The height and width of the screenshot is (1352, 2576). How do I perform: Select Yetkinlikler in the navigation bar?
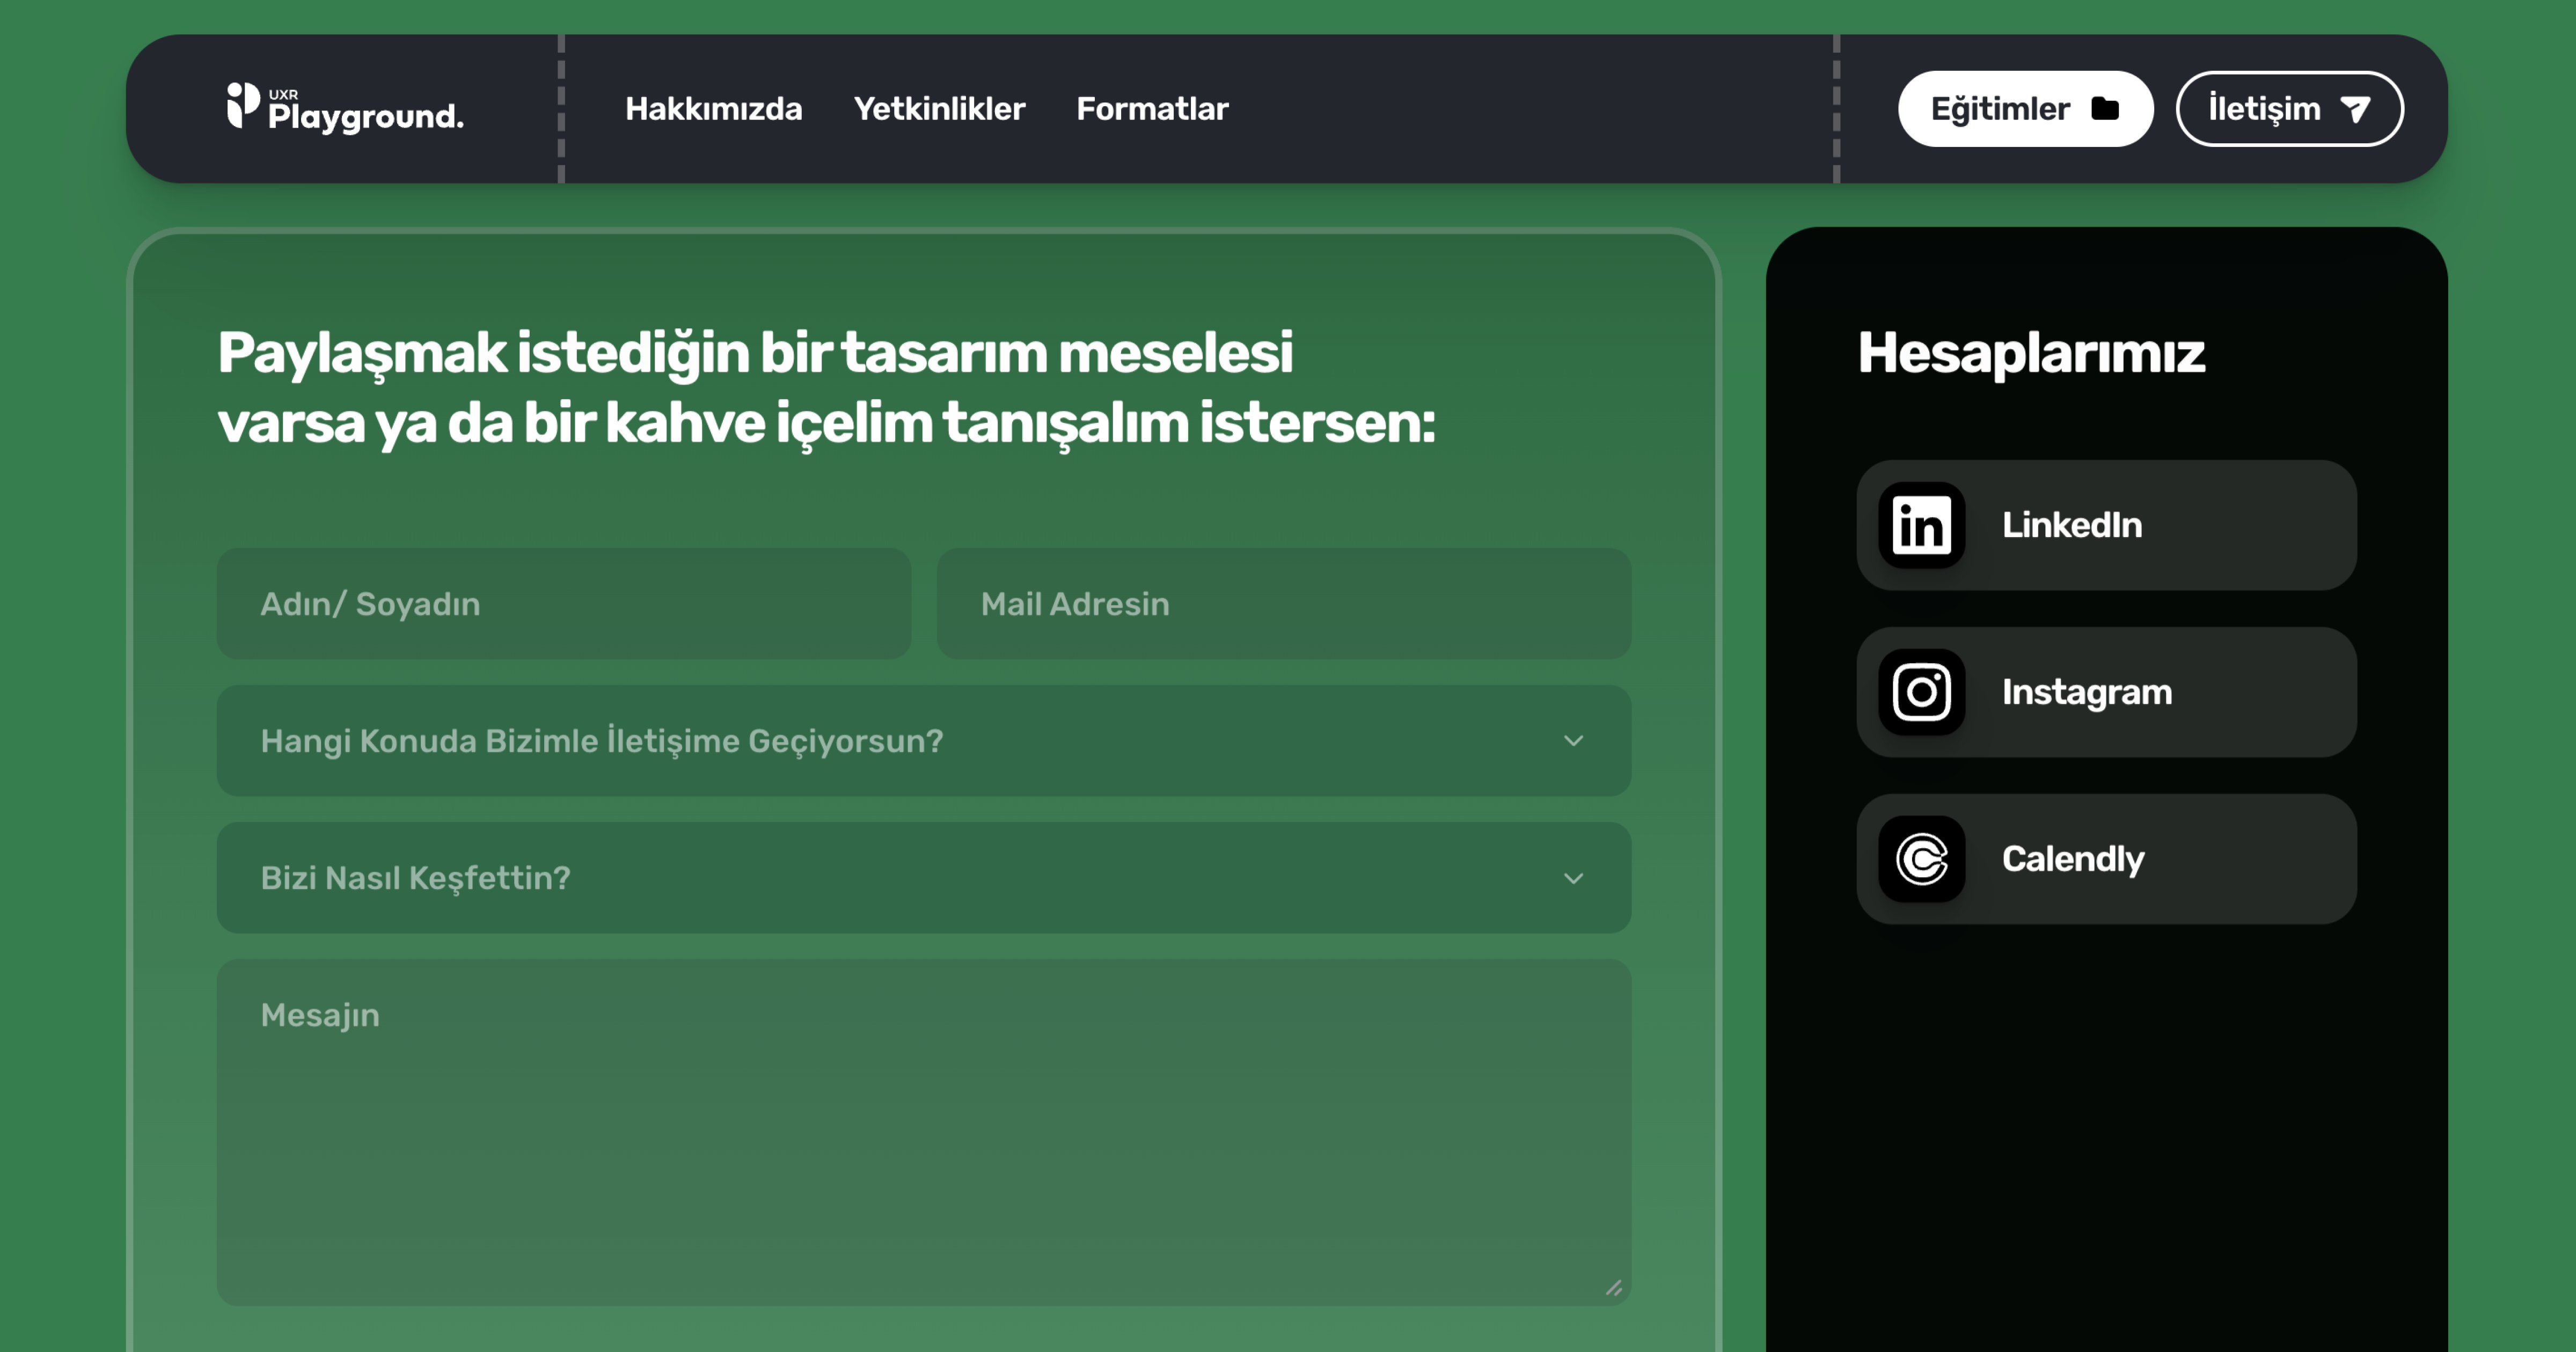pyautogui.click(x=938, y=109)
